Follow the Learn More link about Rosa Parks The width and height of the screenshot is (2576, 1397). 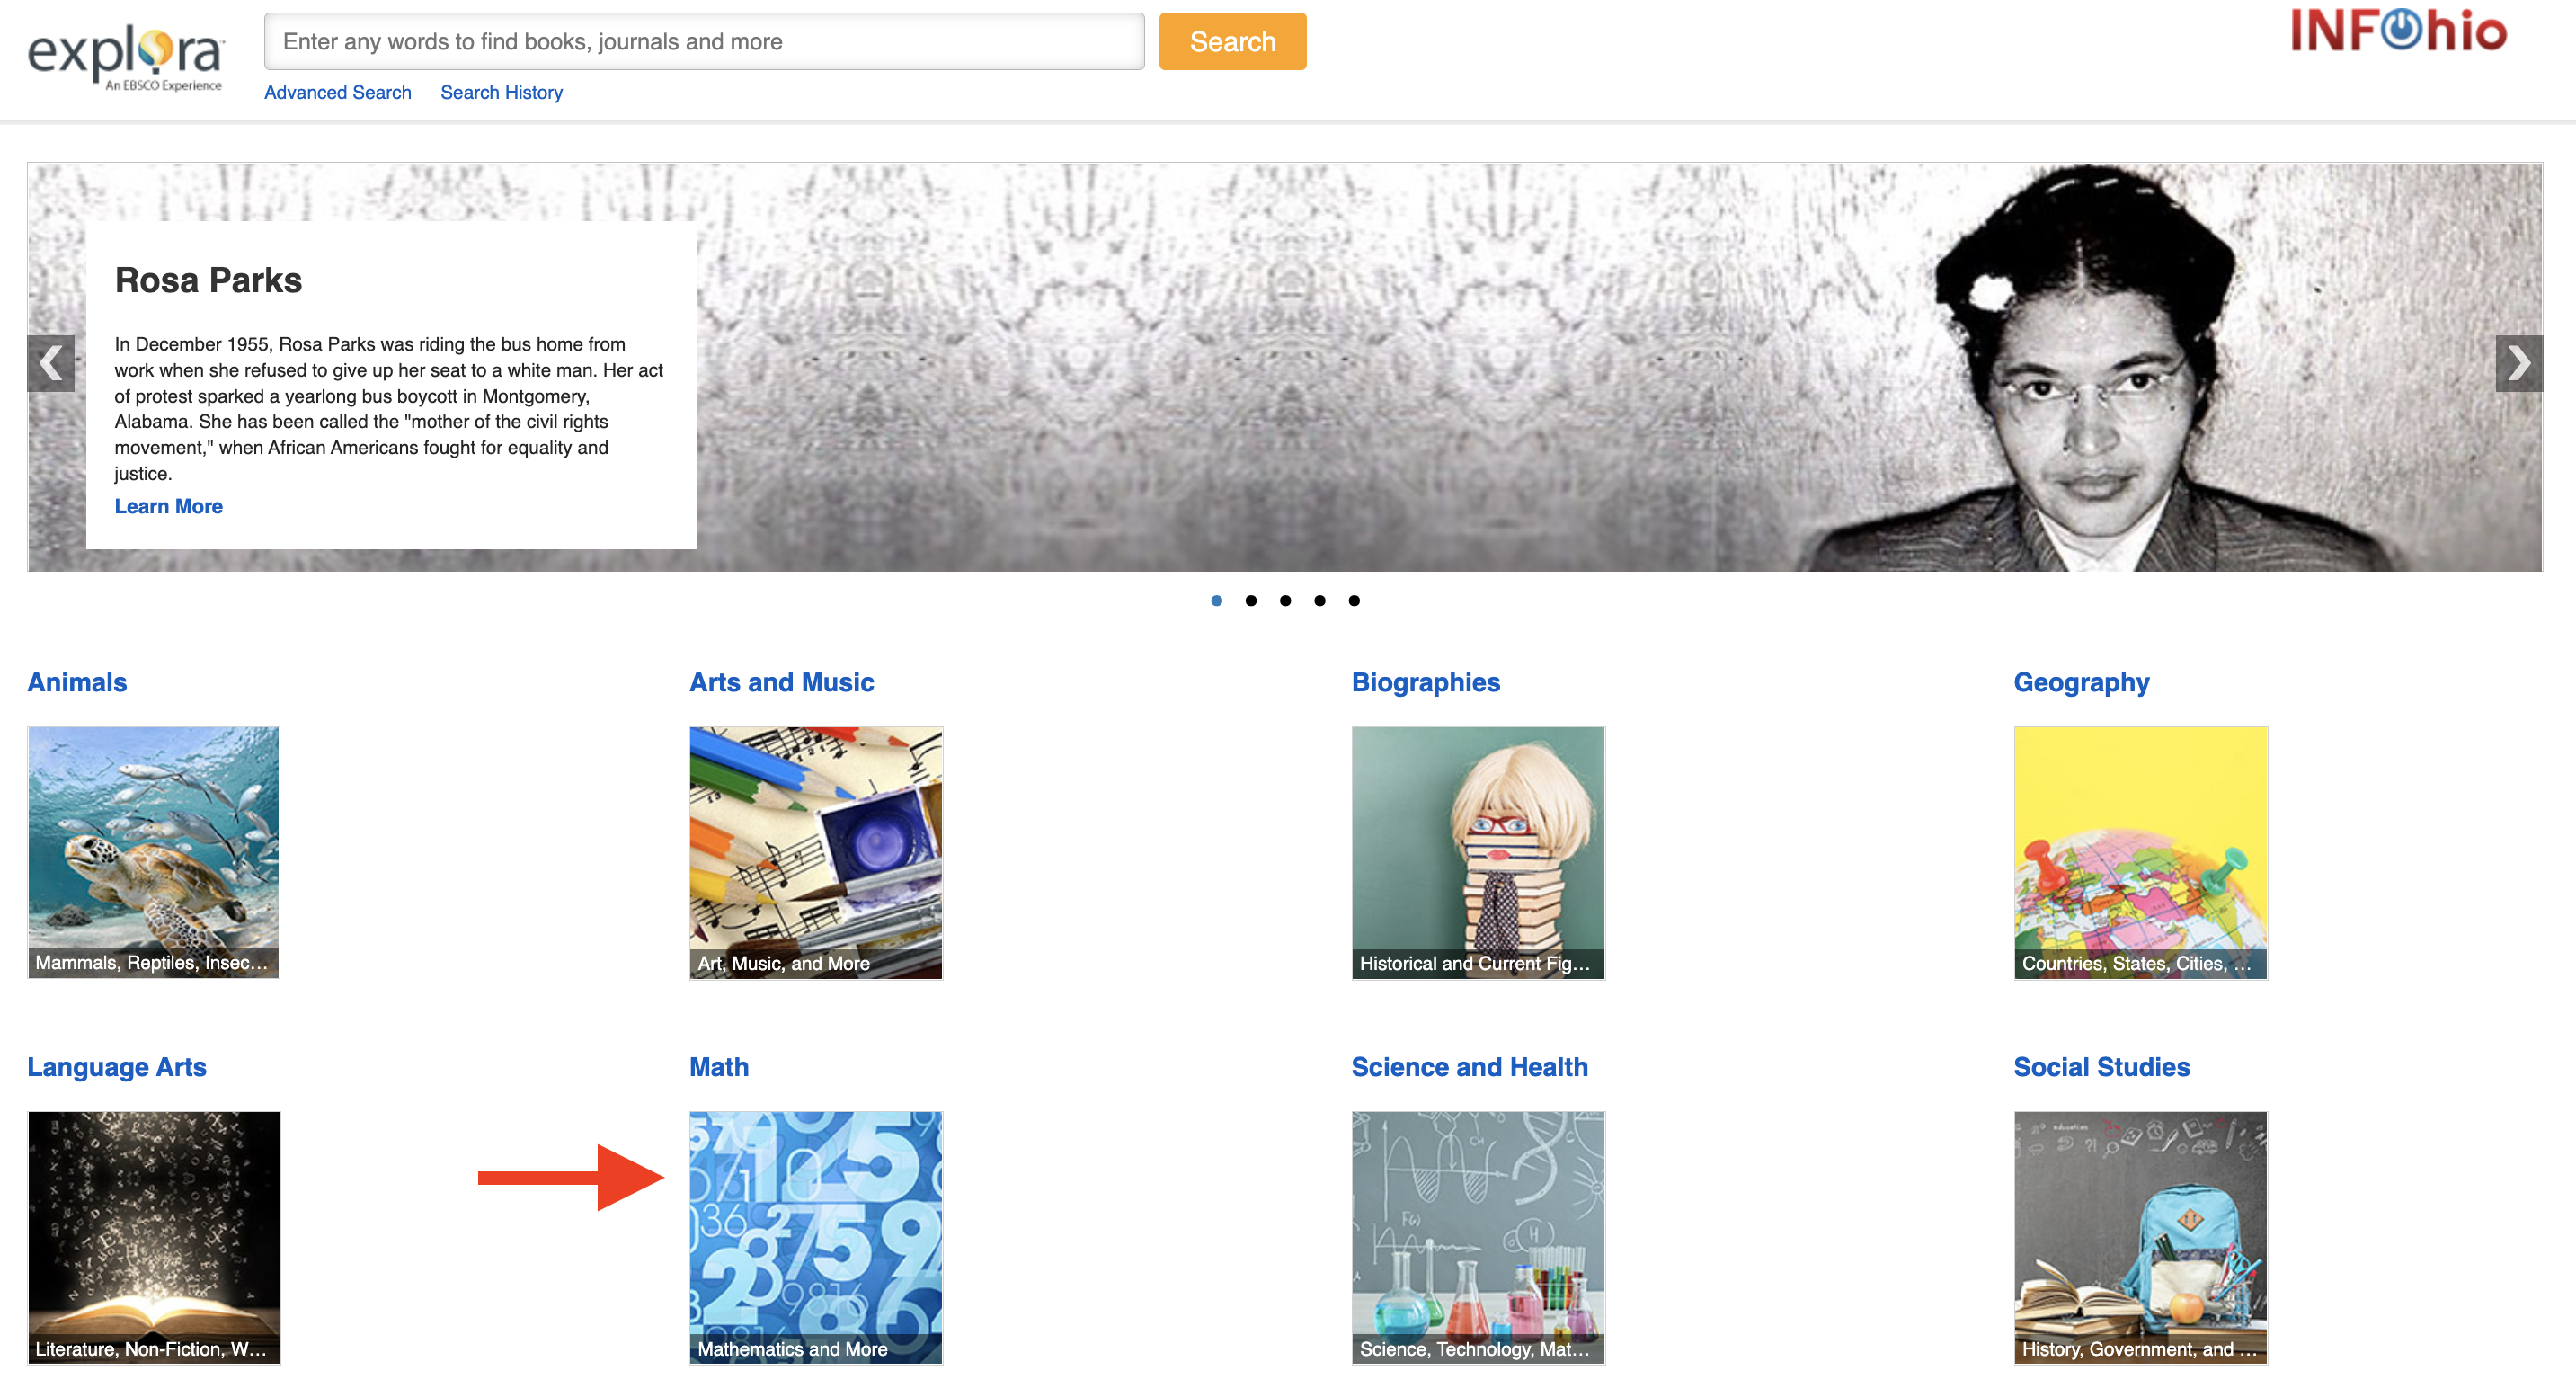click(169, 506)
